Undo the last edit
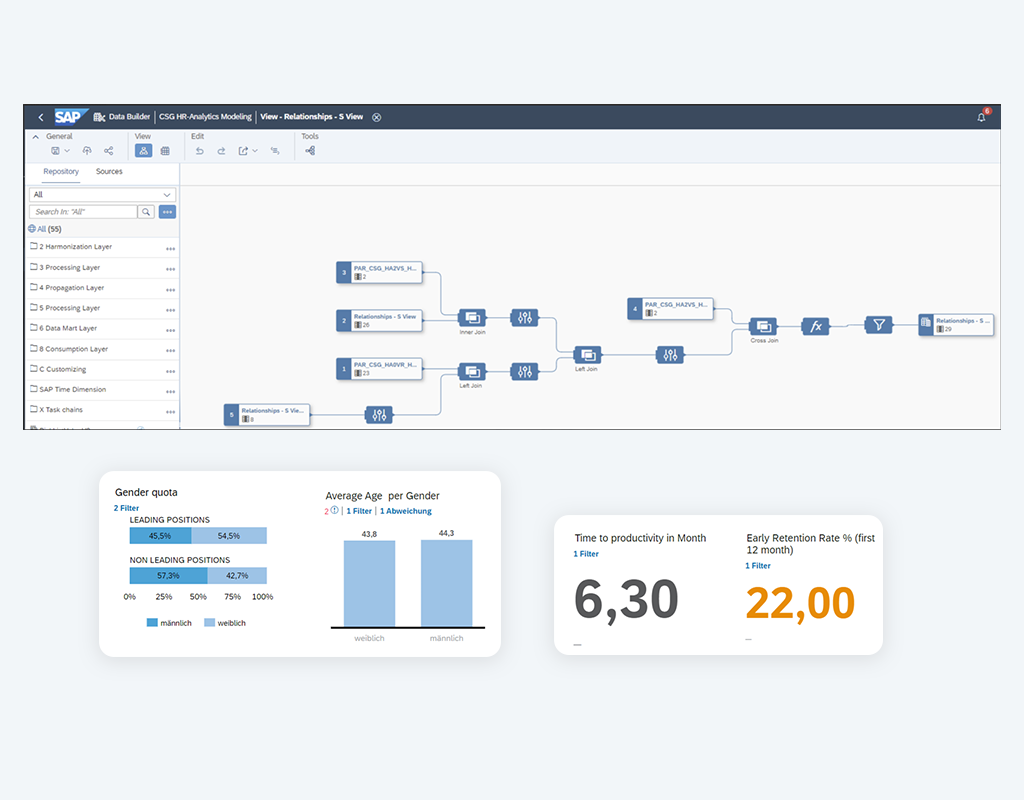This screenshot has height=800, width=1024. [x=199, y=151]
